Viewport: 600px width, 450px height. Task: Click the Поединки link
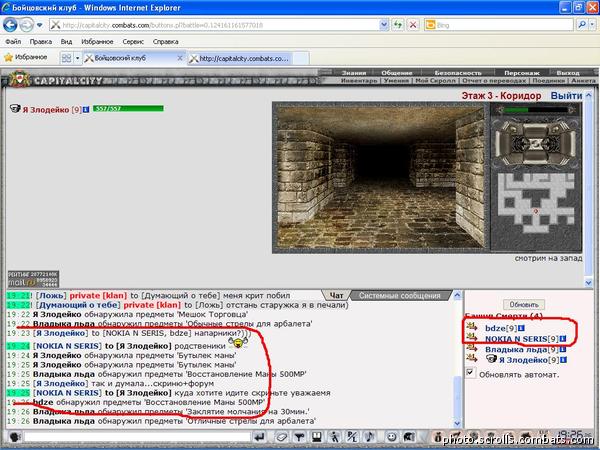pyautogui.click(x=548, y=81)
